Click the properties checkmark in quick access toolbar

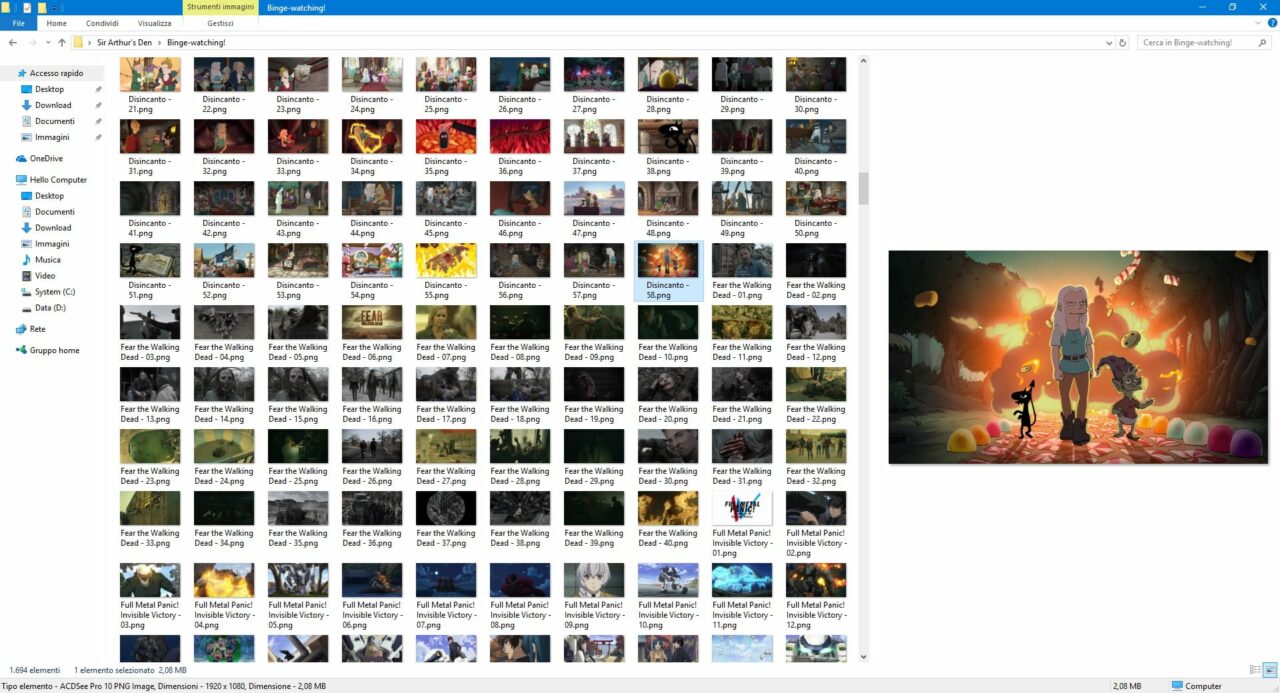coord(27,7)
